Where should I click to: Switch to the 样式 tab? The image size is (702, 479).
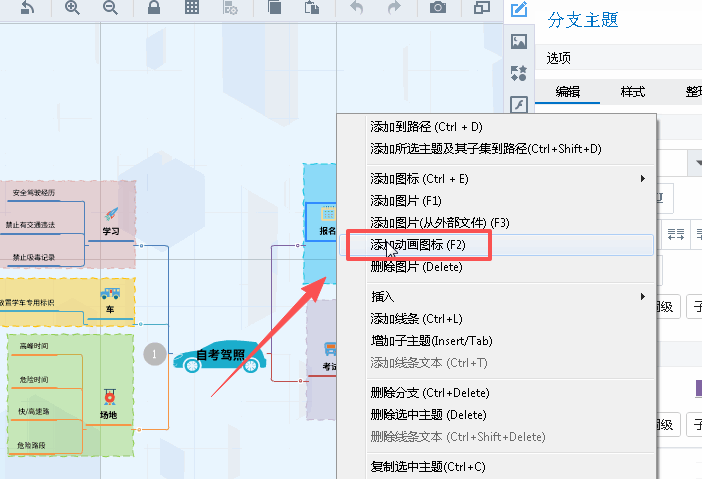pos(632,92)
